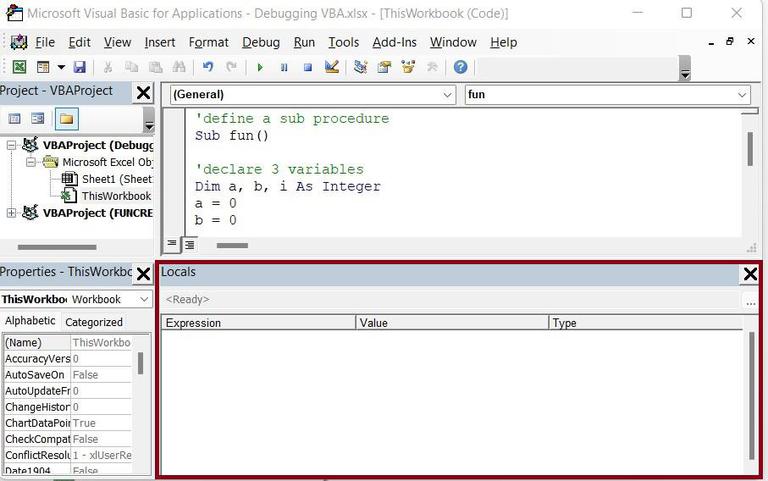Click the Value column header

tap(452, 323)
